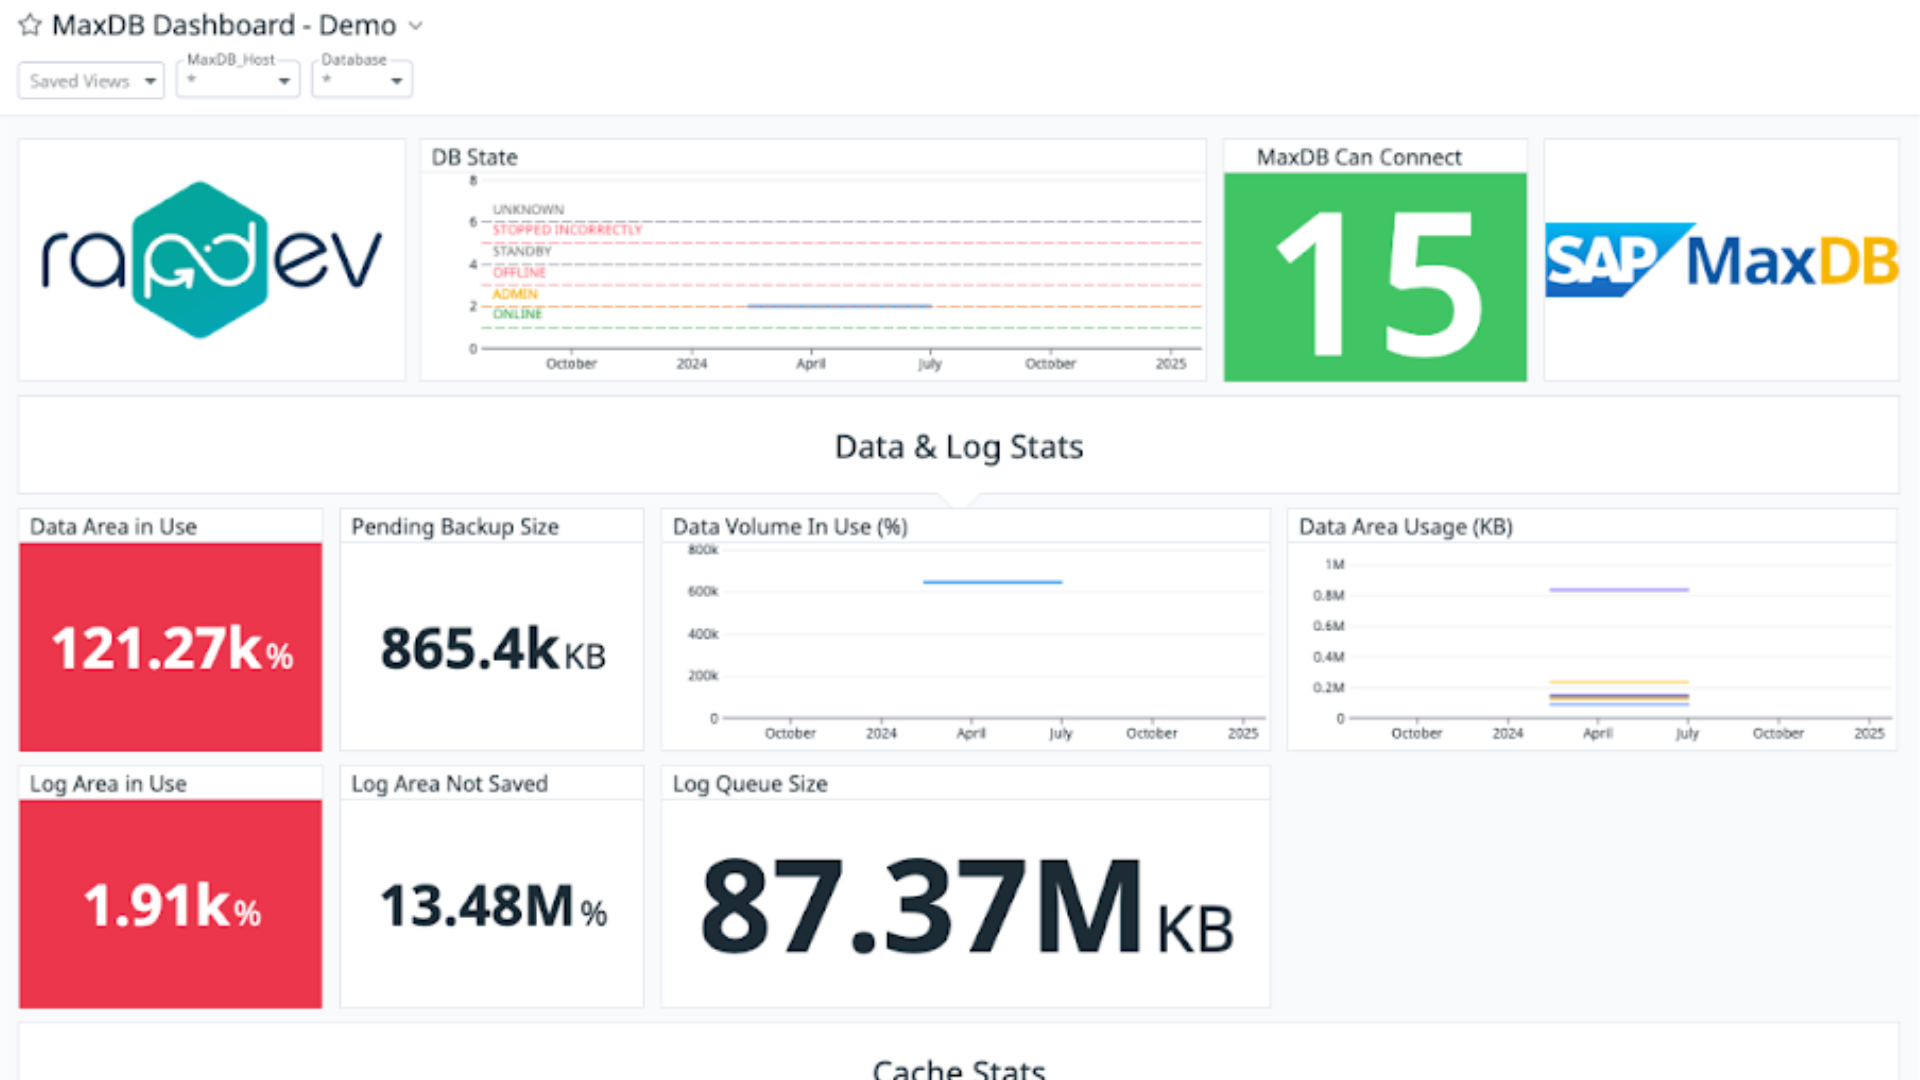The width and height of the screenshot is (1920, 1080).
Task: Click the UNKNOWN label in DB State chart
Action: (x=528, y=209)
